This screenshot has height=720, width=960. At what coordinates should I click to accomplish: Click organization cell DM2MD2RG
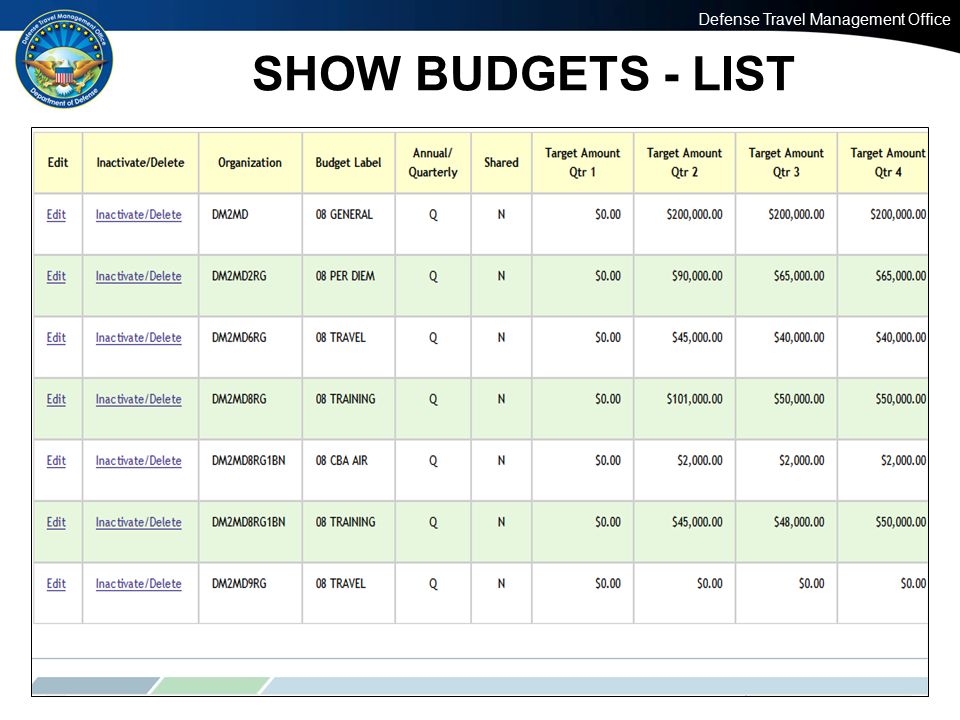point(239,276)
